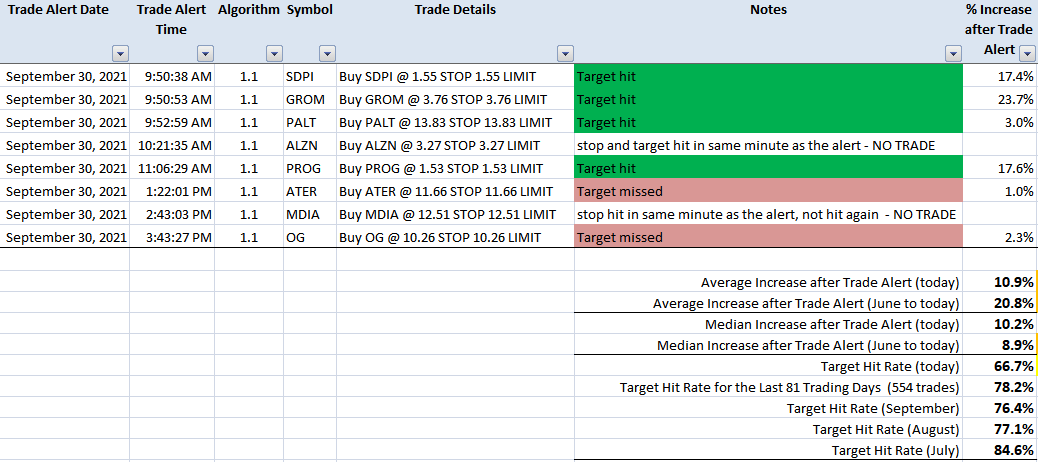Select the PALT symbol cell
This screenshot has height=462, width=1038.
310,122
